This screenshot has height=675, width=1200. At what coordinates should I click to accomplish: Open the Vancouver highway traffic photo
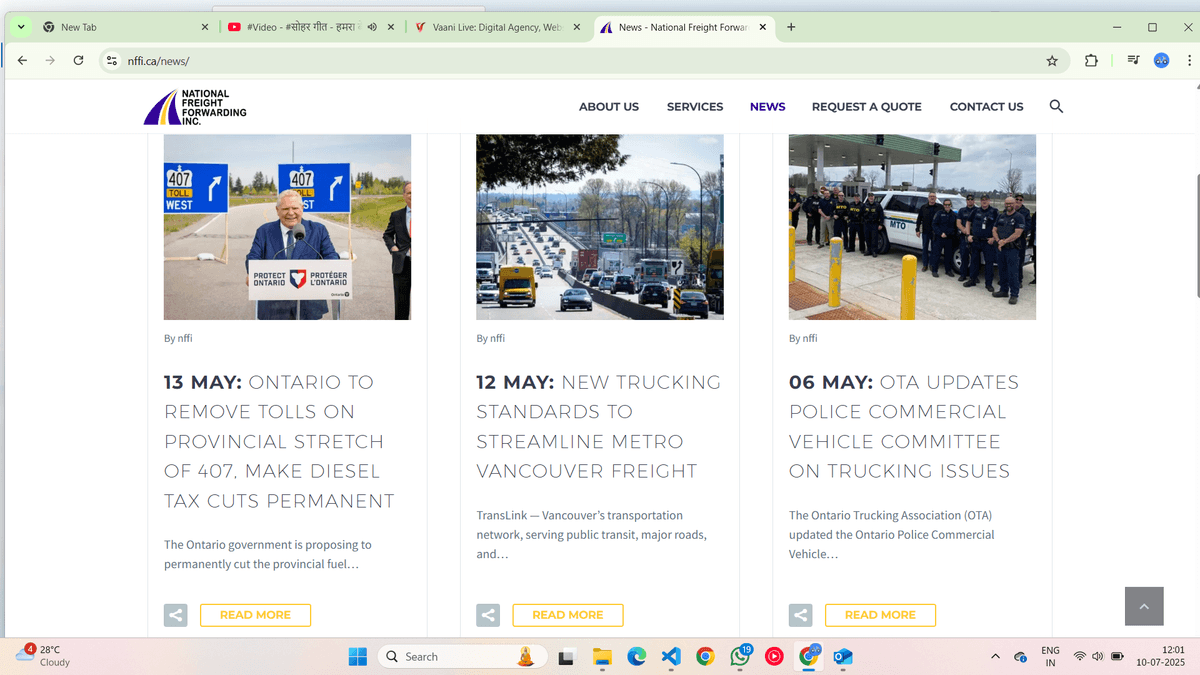point(600,227)
